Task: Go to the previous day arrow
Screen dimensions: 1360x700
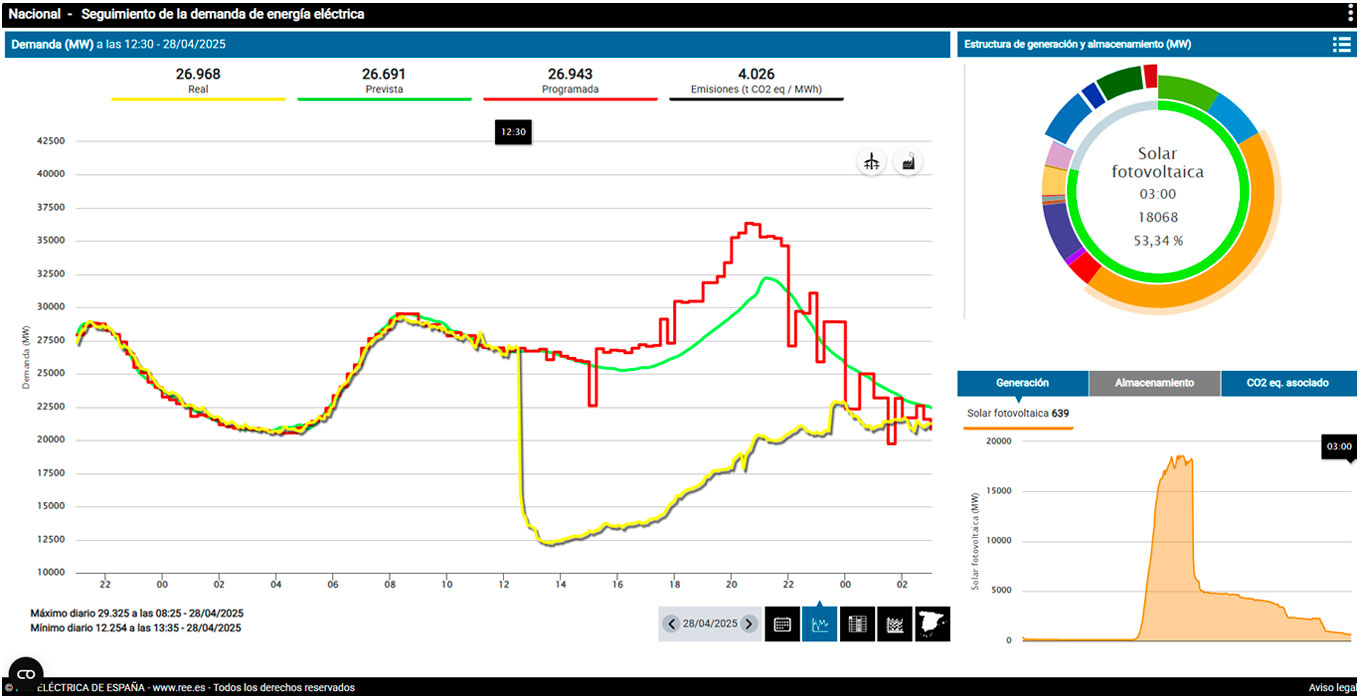Action: 672,624
